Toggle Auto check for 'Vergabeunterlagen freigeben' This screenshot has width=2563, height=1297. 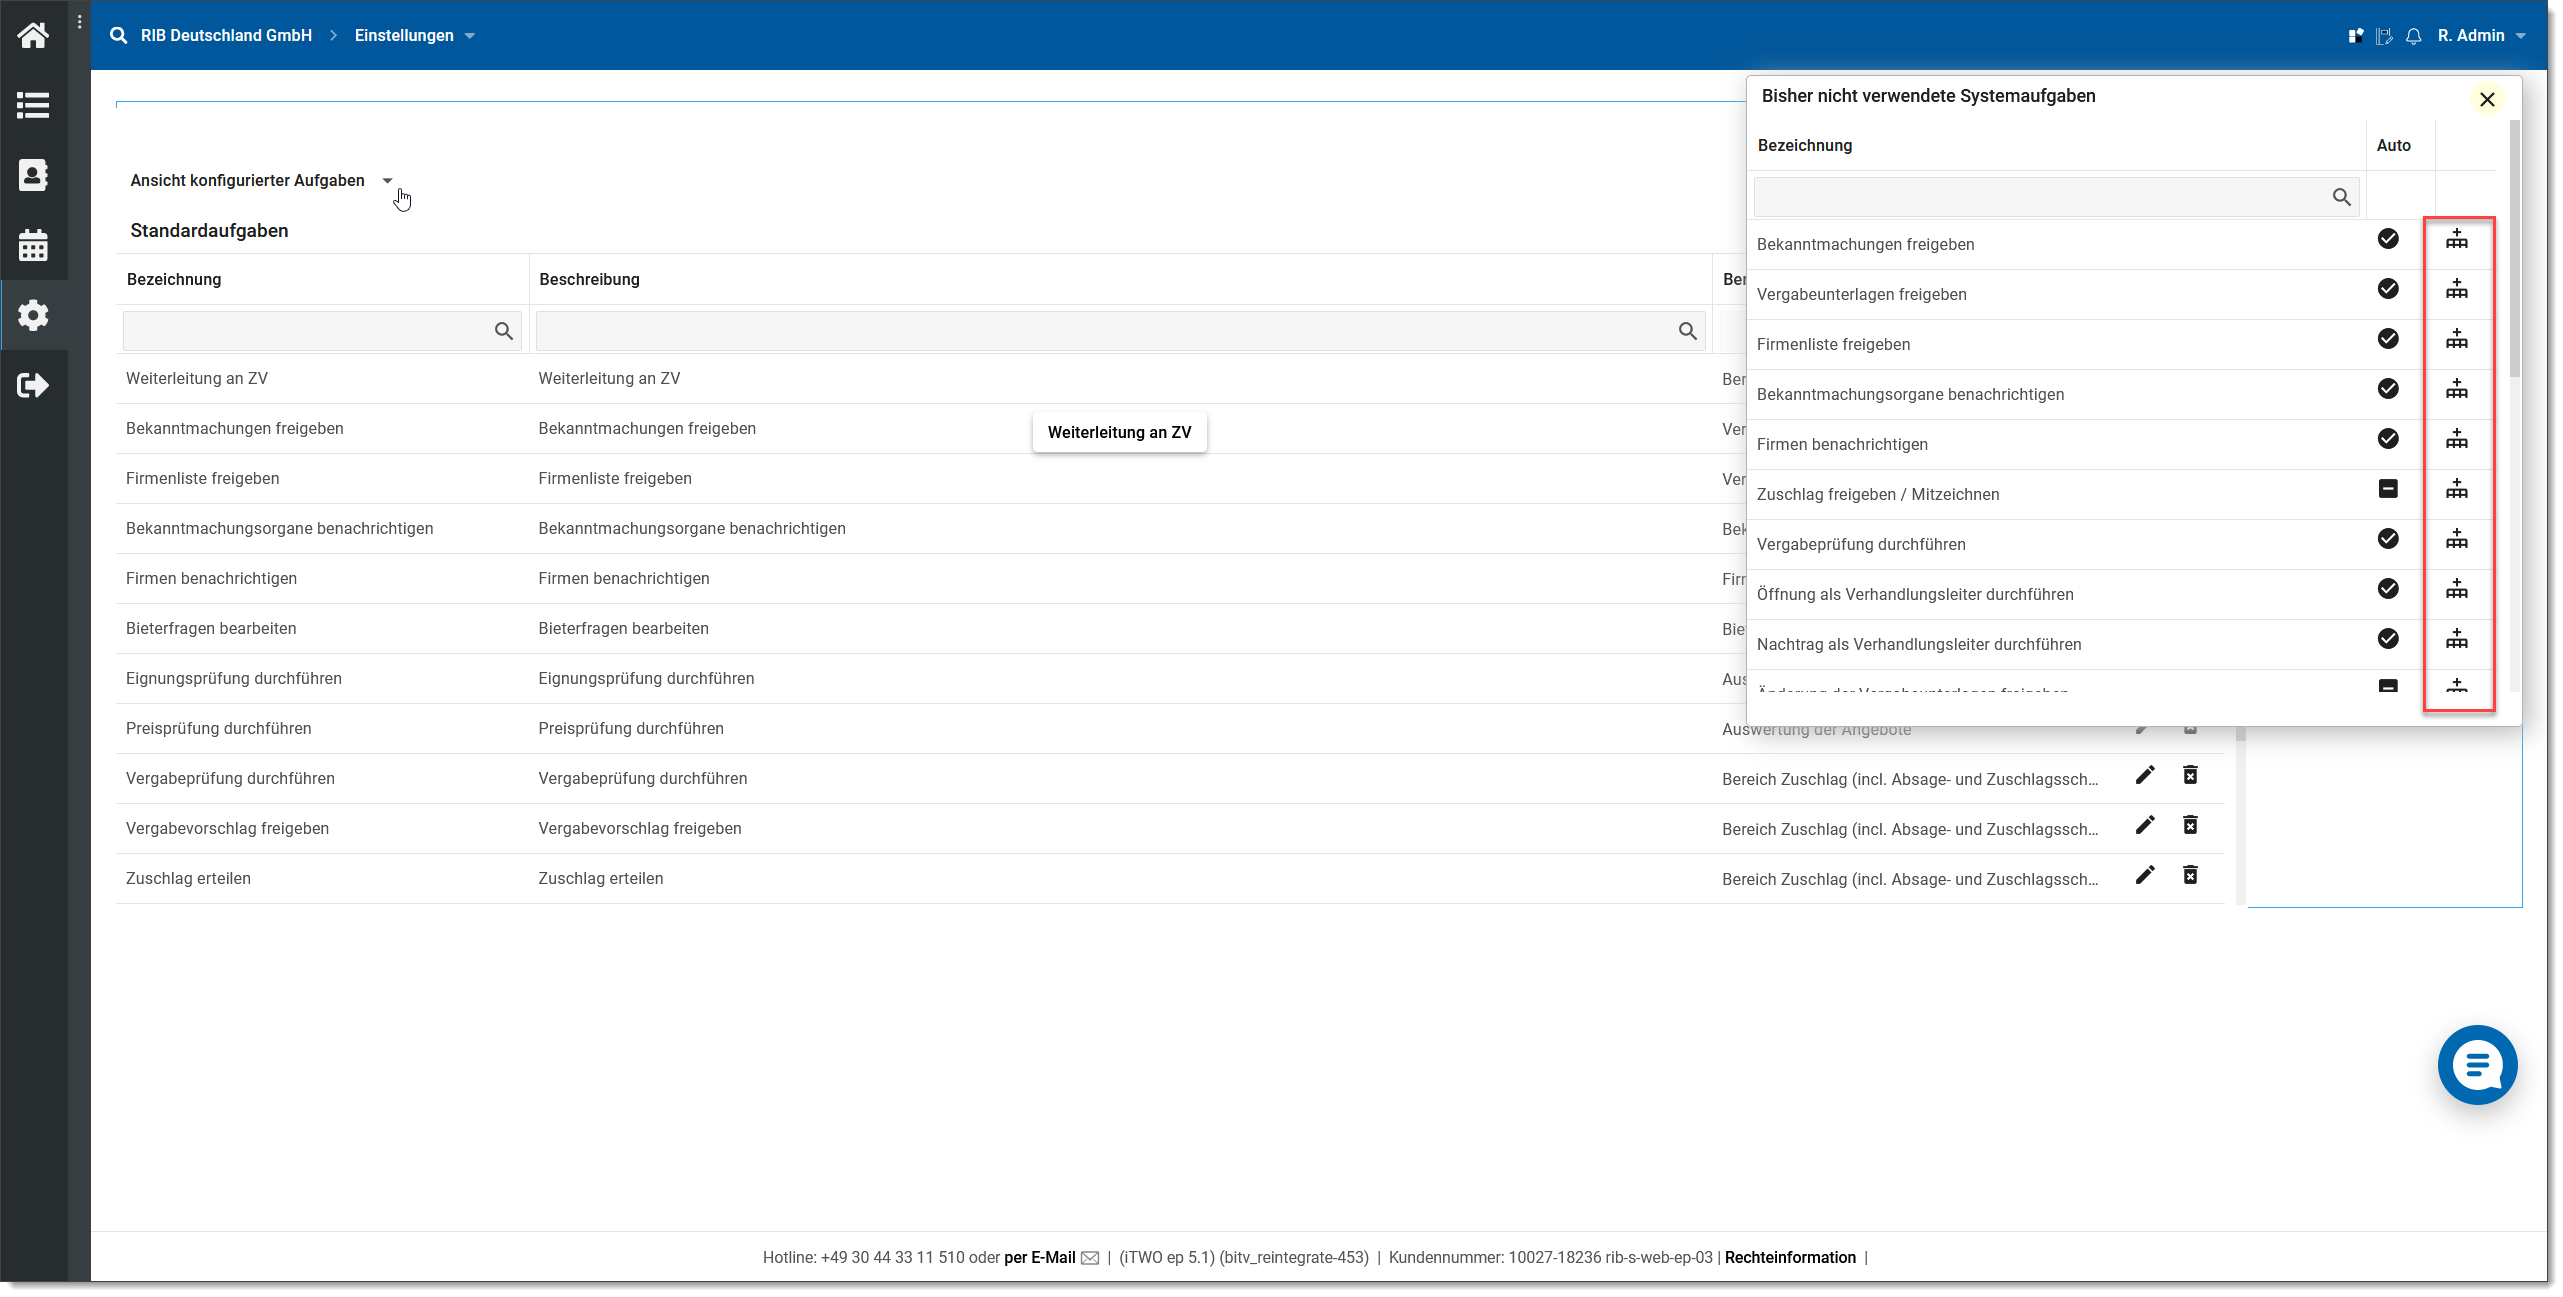(2387, 289)
